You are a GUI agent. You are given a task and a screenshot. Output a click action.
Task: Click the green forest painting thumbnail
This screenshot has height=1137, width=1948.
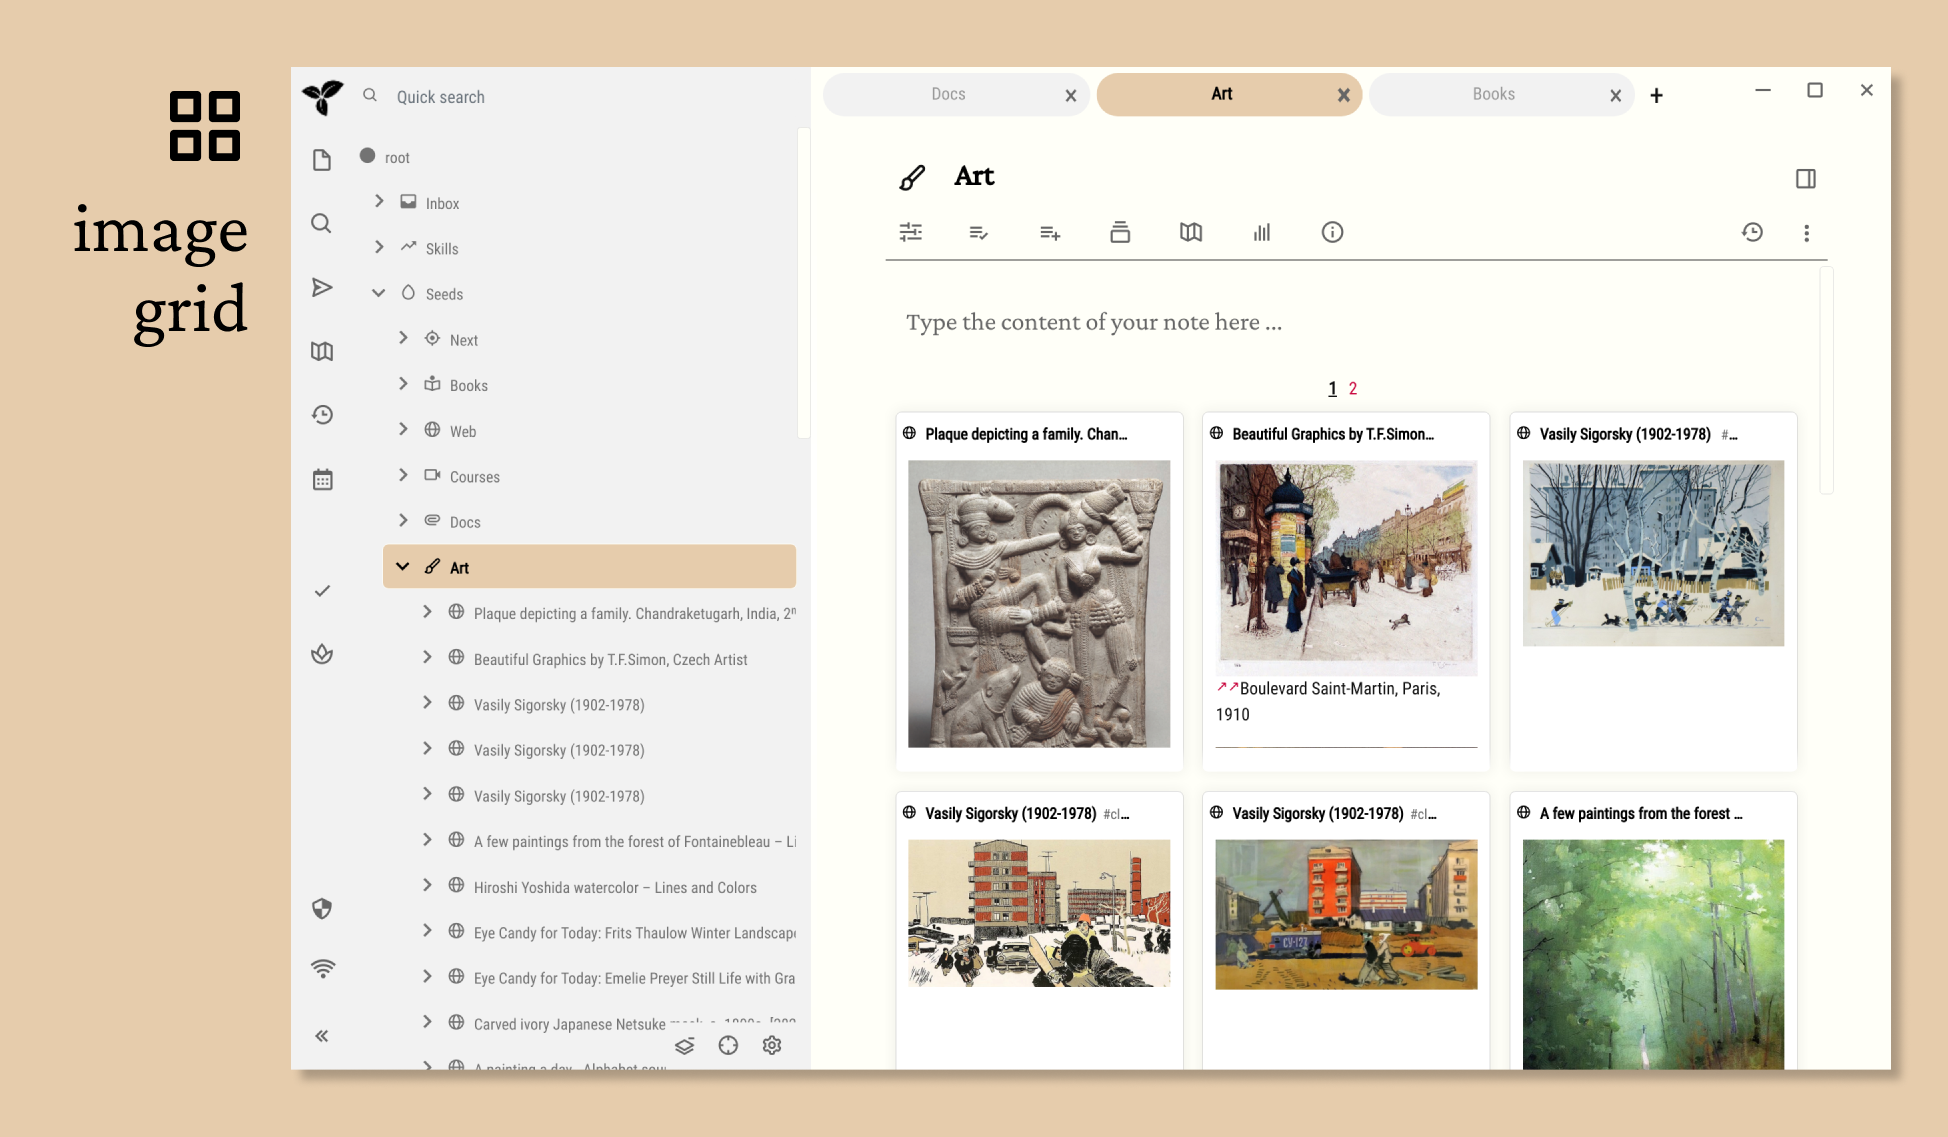1653,954
